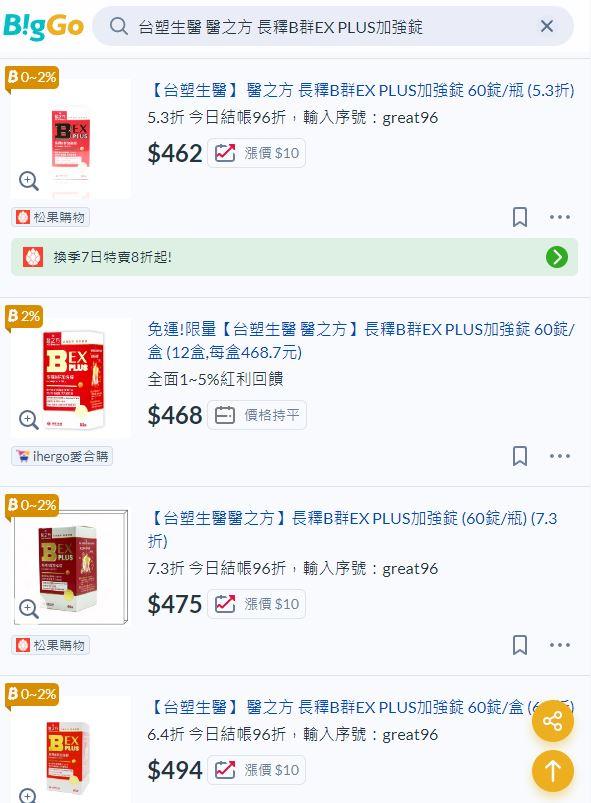Open the orange share button

tap(553, 721)
